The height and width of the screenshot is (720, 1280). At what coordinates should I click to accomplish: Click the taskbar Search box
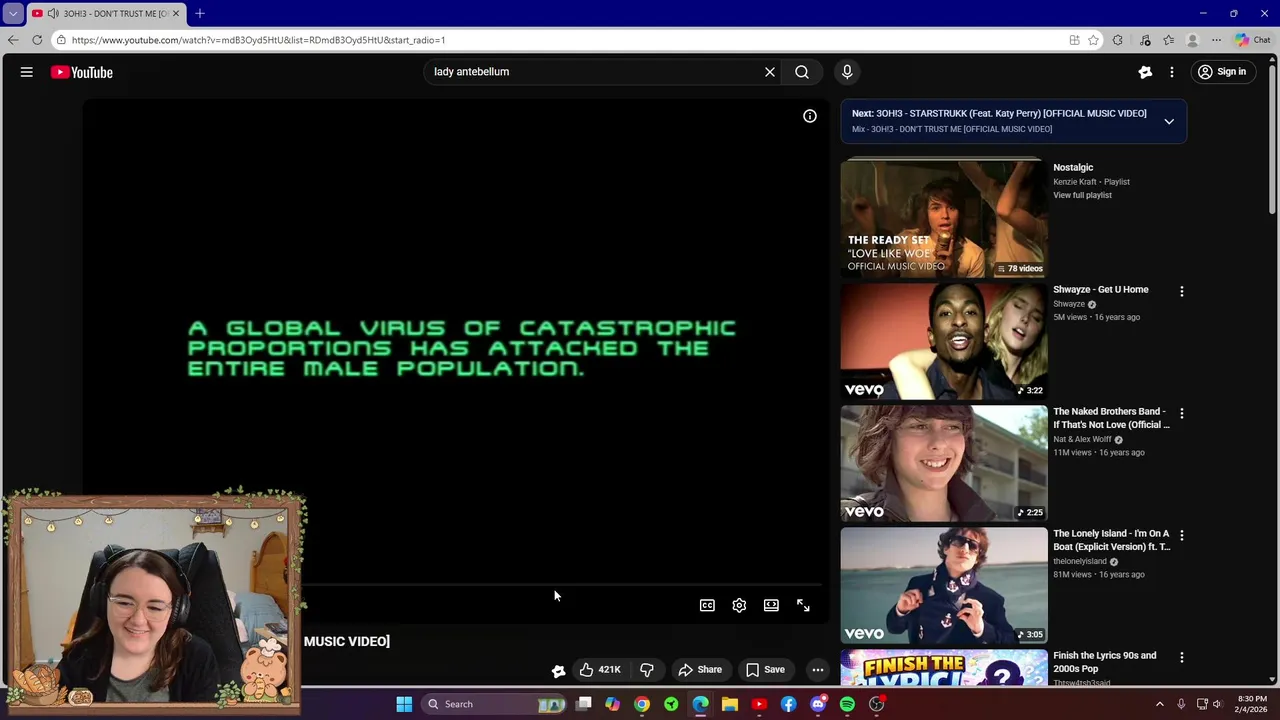[x=496, y=704]
